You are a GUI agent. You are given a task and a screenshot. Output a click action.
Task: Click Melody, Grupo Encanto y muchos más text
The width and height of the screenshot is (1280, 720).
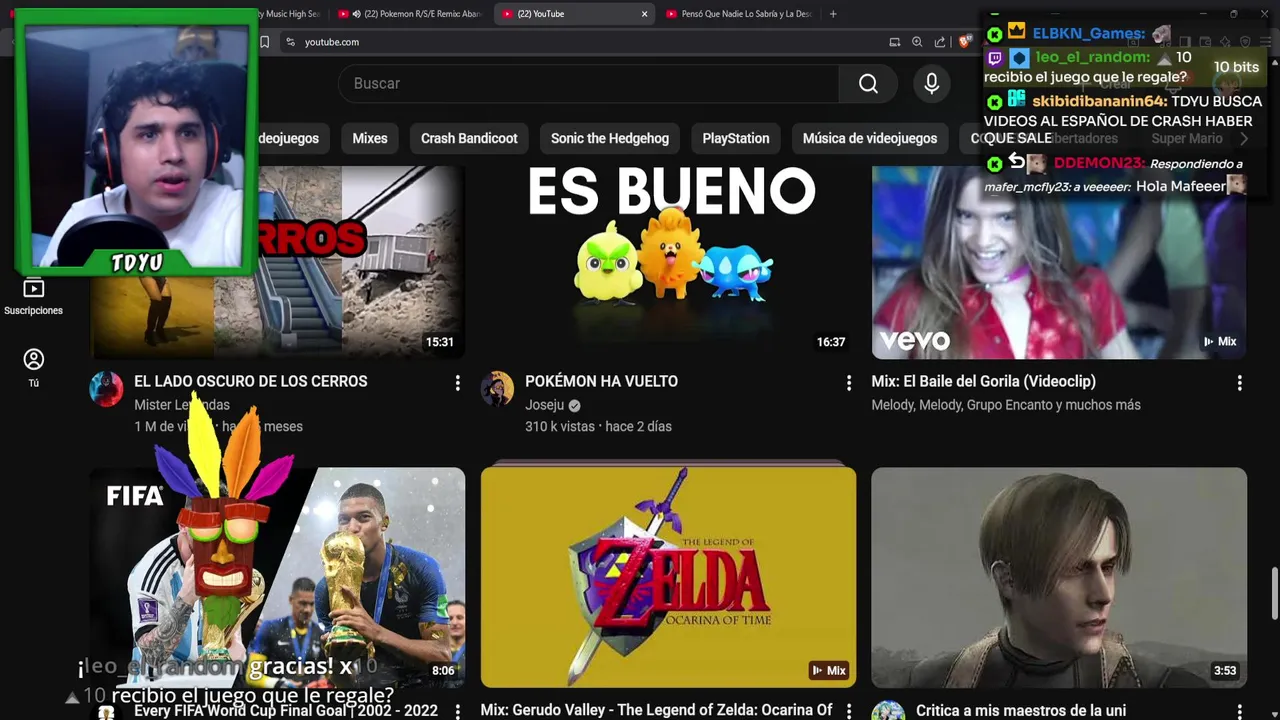click(x=1006, y=405)
